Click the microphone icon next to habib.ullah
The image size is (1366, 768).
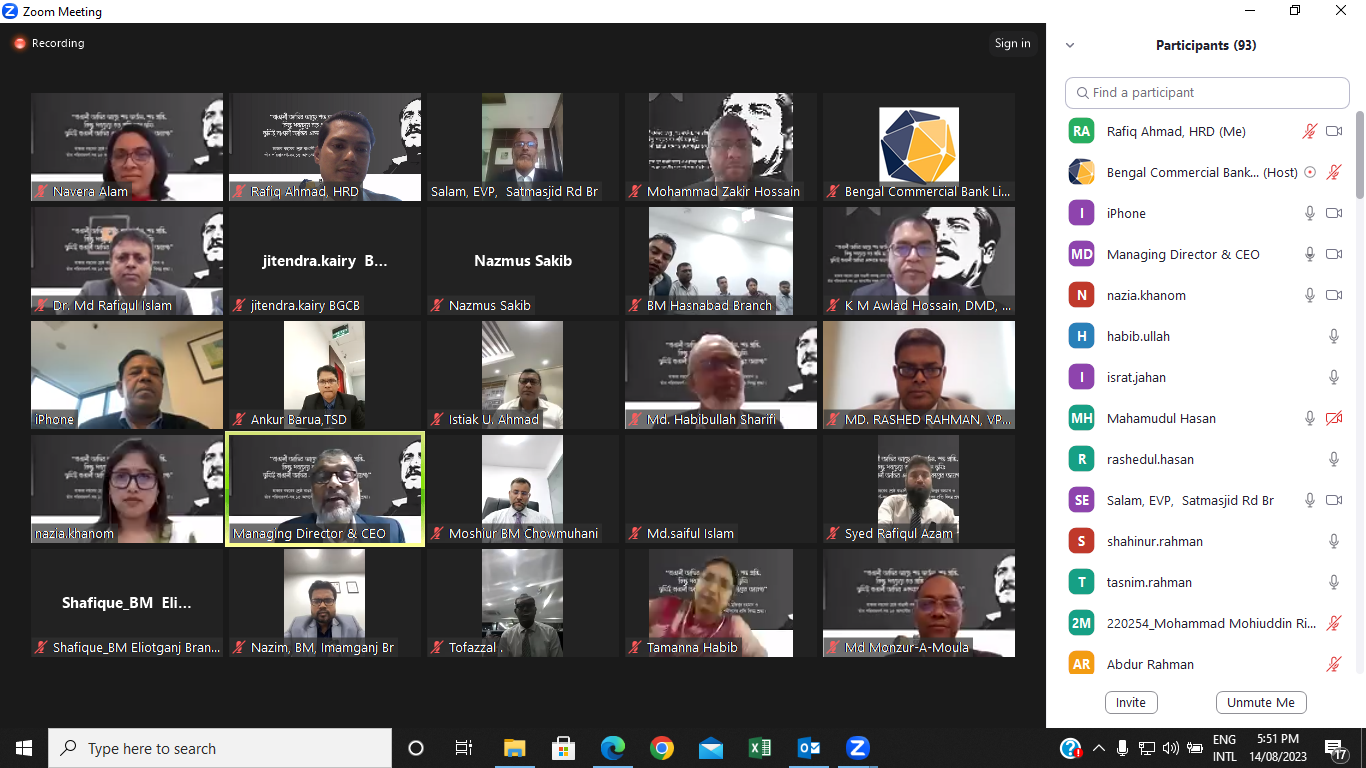1333,336
